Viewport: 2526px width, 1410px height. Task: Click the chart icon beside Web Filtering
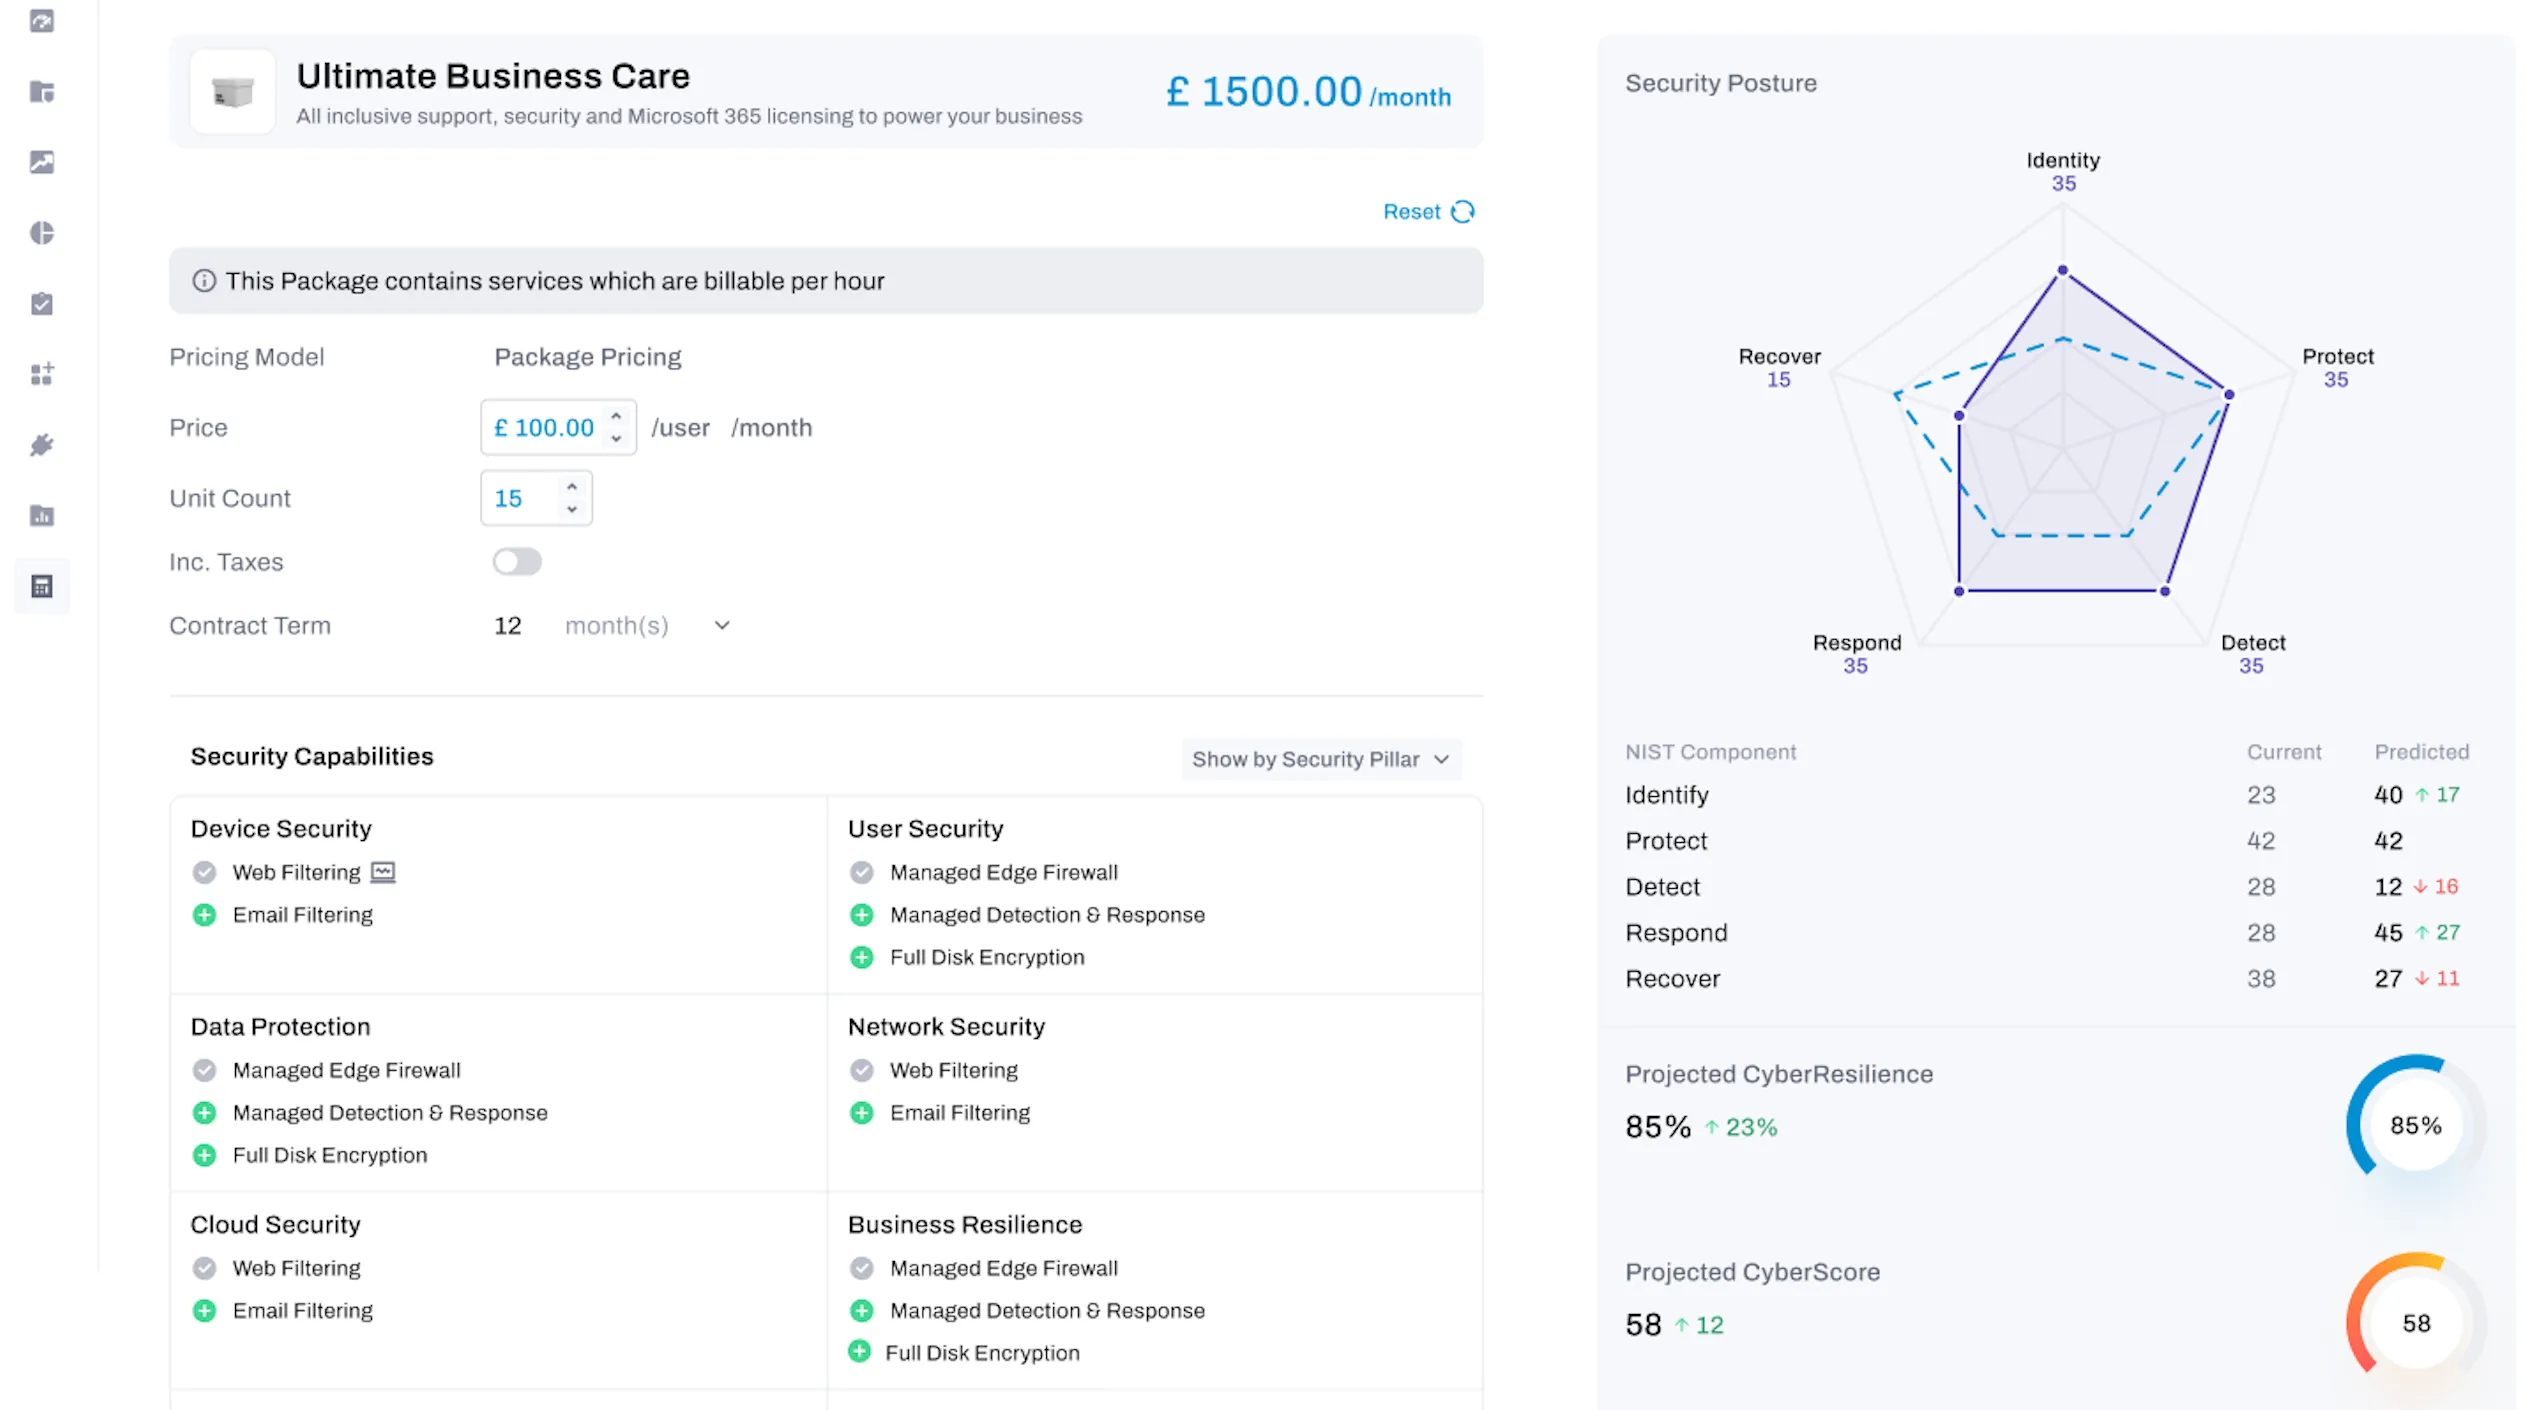coord(383,872)
